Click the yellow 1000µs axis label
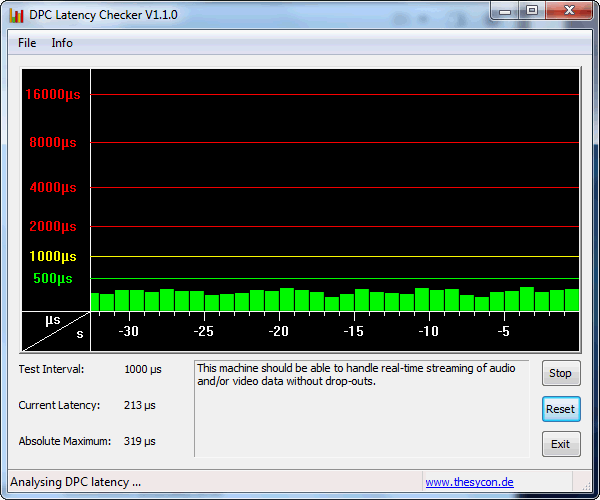The image size is (600, 500). pyautogui.click(x=53, y=256)
